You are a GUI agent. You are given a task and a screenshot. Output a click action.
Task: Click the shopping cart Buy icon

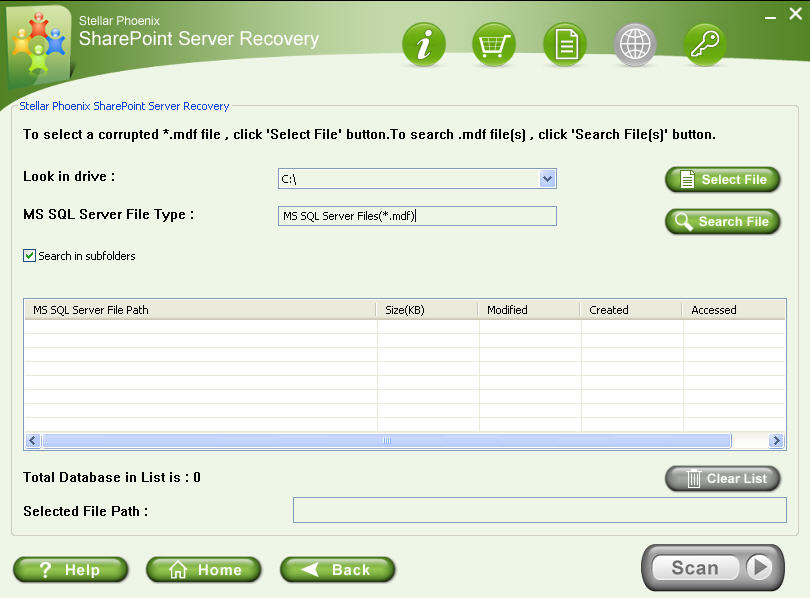click(494, 45)
